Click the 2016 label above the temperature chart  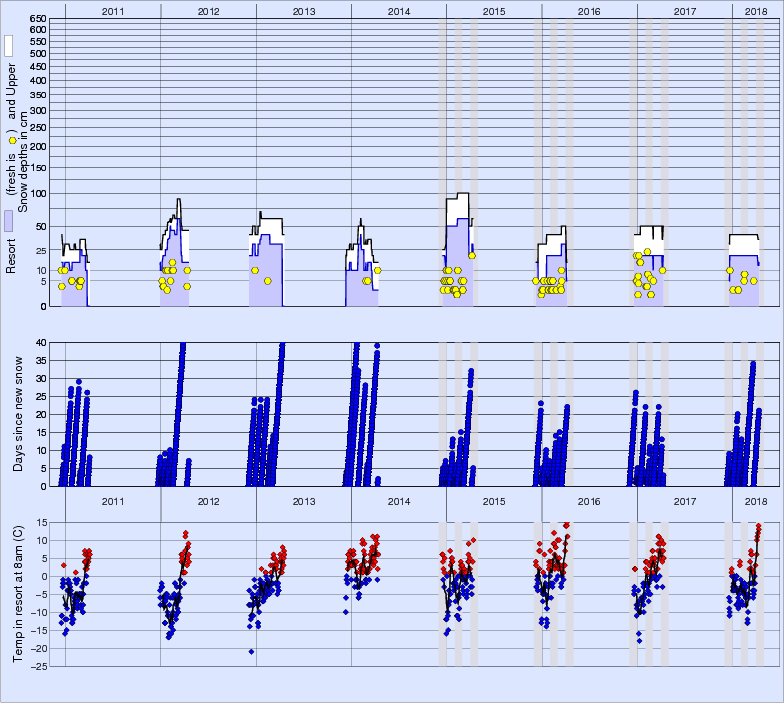(589, 502)
